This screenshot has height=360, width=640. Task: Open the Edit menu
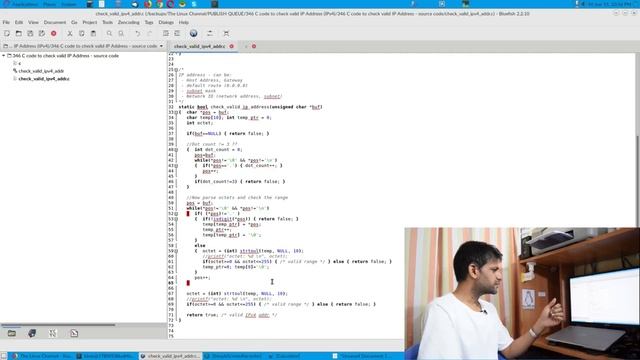pyautogui.click(x=19, y=22)
